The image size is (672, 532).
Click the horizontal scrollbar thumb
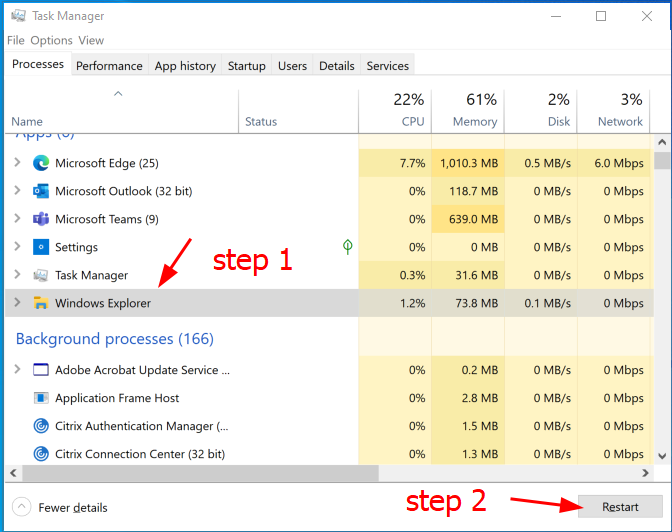(x=201, y=473)
